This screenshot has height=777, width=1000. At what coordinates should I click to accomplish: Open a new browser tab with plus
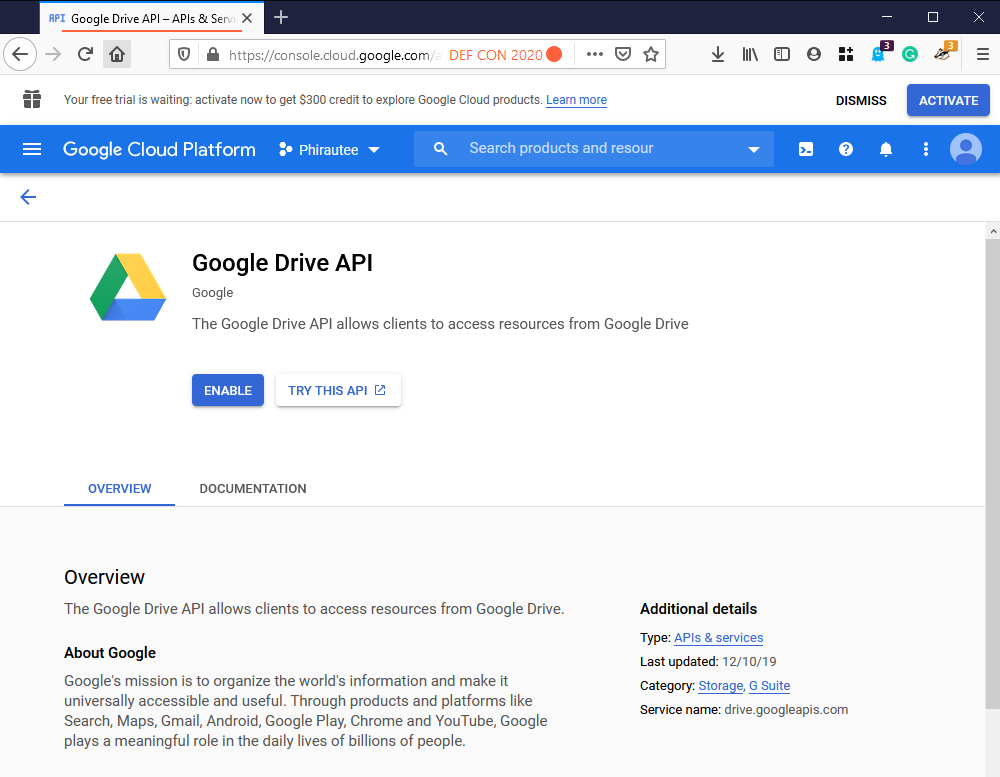pos(281,17)
